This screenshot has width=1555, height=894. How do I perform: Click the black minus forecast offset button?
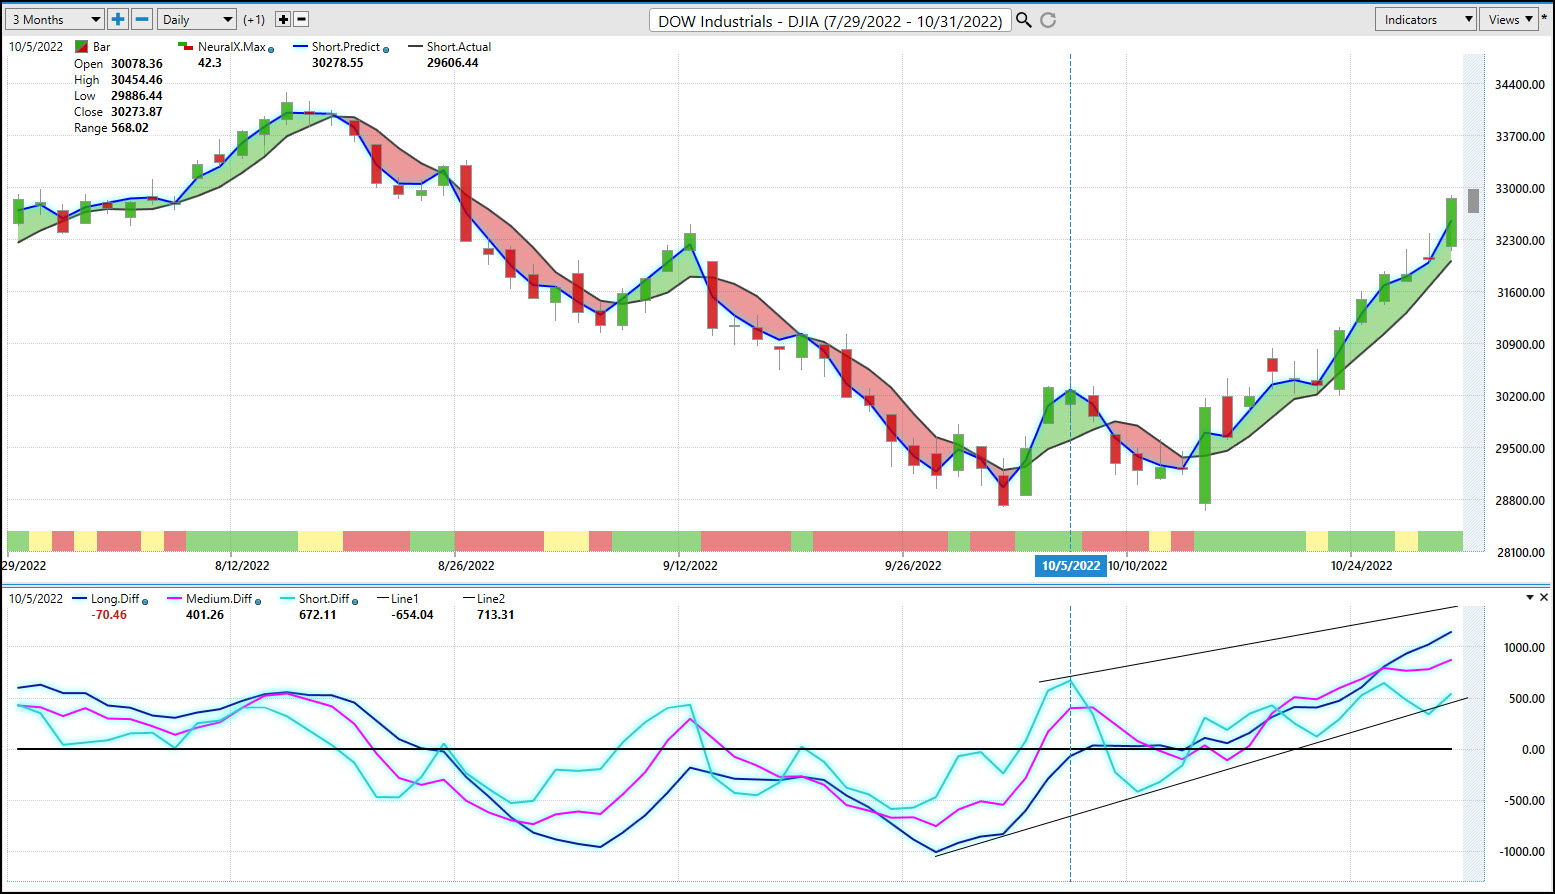point(301,19)
